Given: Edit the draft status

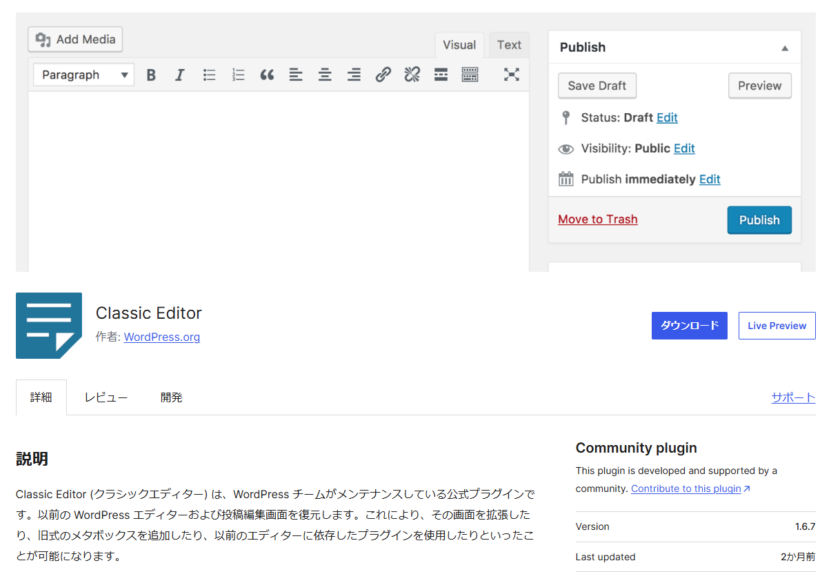Looking at the screenshot, I should pos(667,118).
